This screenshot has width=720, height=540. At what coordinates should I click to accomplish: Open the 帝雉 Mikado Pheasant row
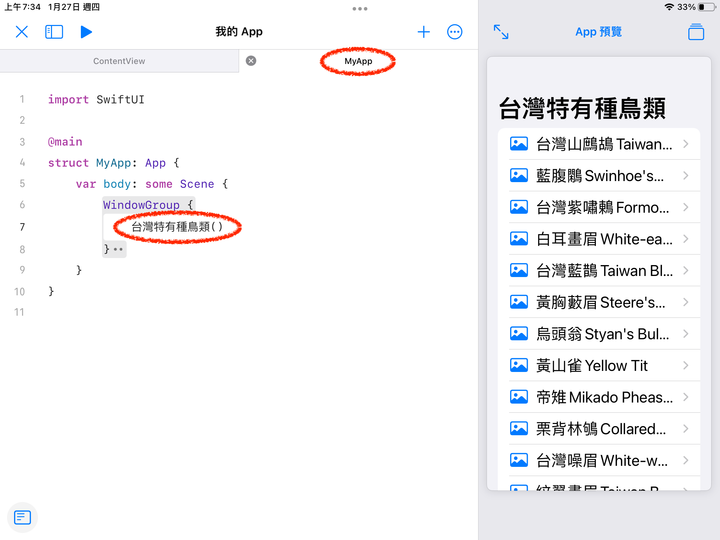click(x=599, y=398)
